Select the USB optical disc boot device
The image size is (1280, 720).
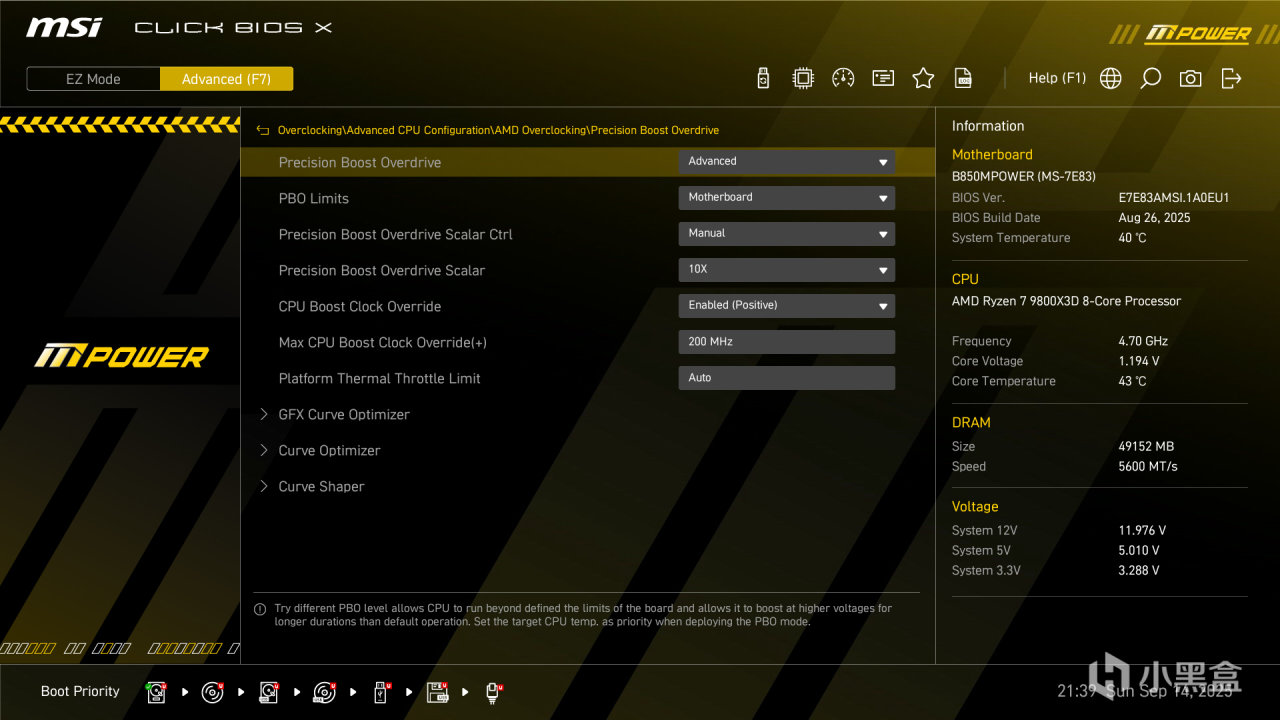tap(325, 692)
